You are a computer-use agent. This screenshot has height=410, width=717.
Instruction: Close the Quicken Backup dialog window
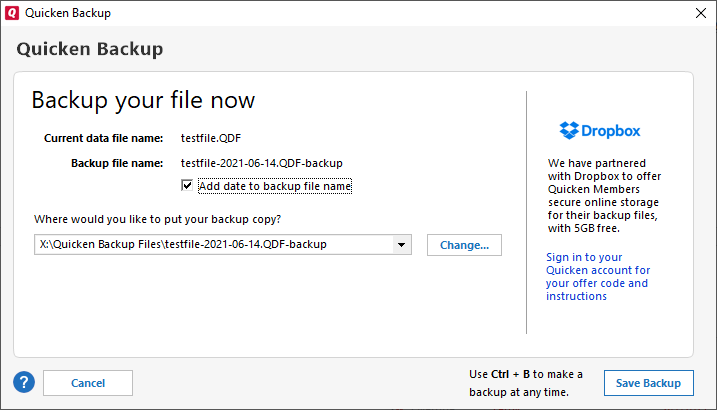[699, 13]
